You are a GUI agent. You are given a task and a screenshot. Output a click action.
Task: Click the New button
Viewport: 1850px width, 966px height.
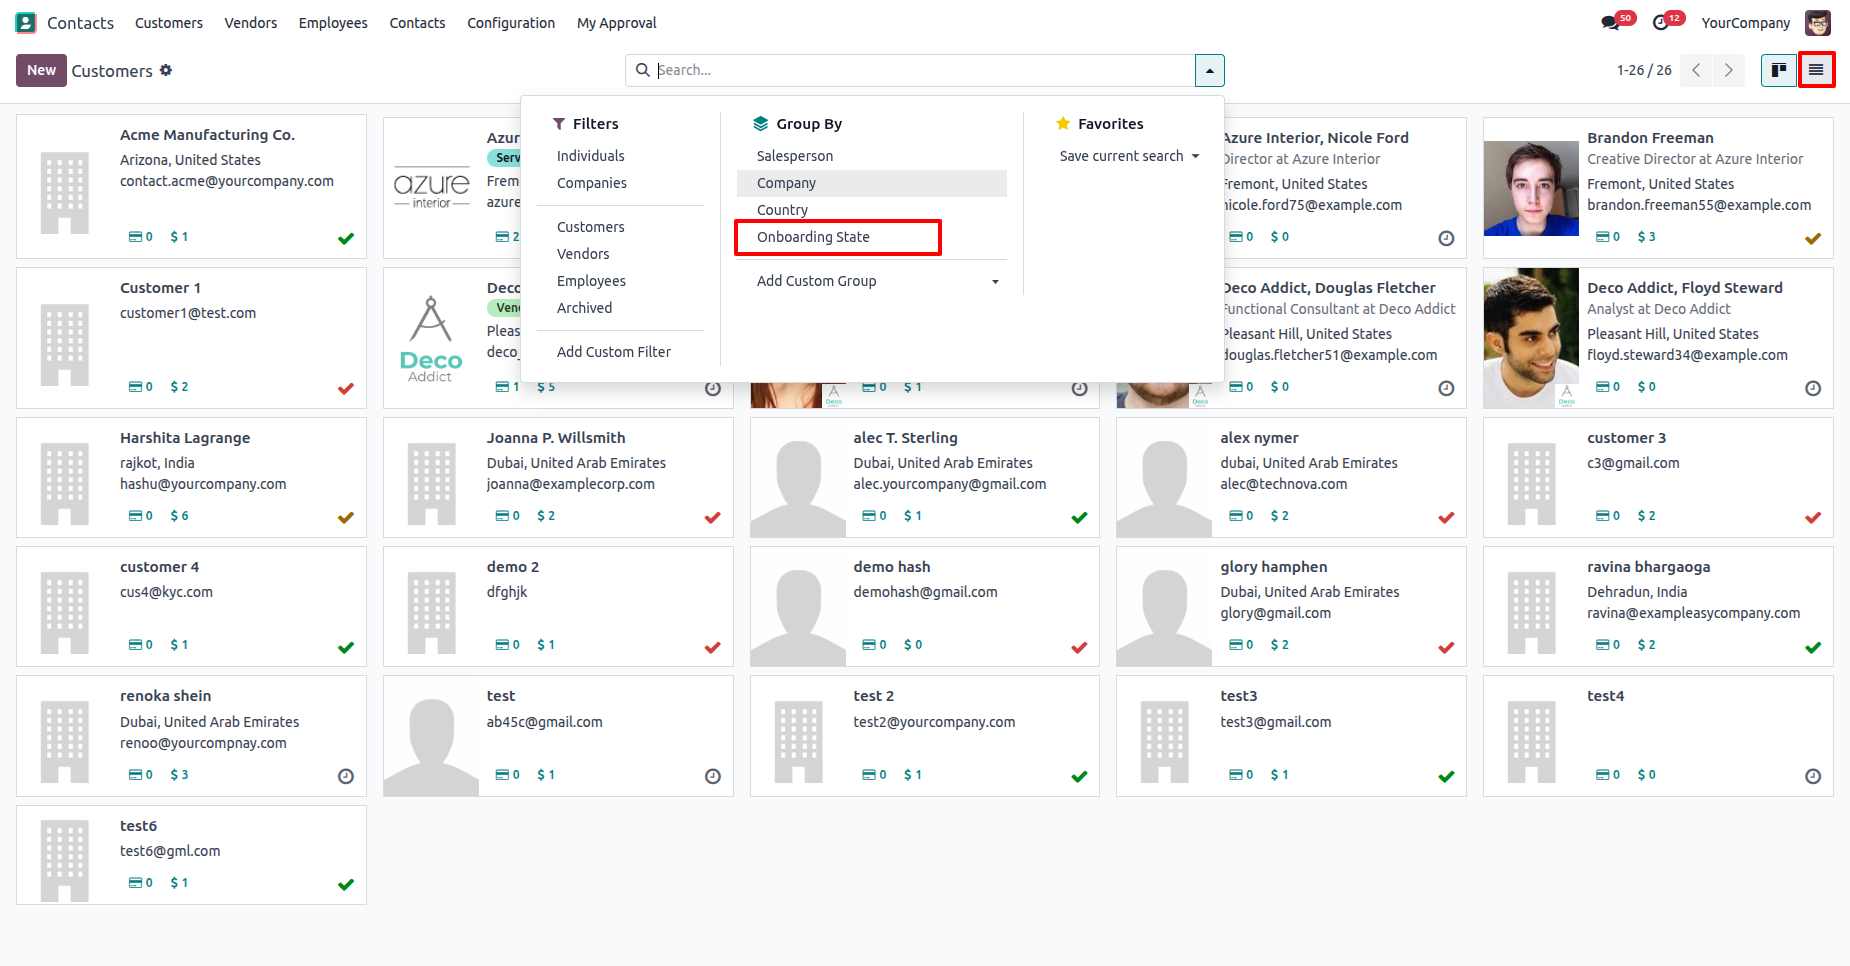click(x=41, y=70)
